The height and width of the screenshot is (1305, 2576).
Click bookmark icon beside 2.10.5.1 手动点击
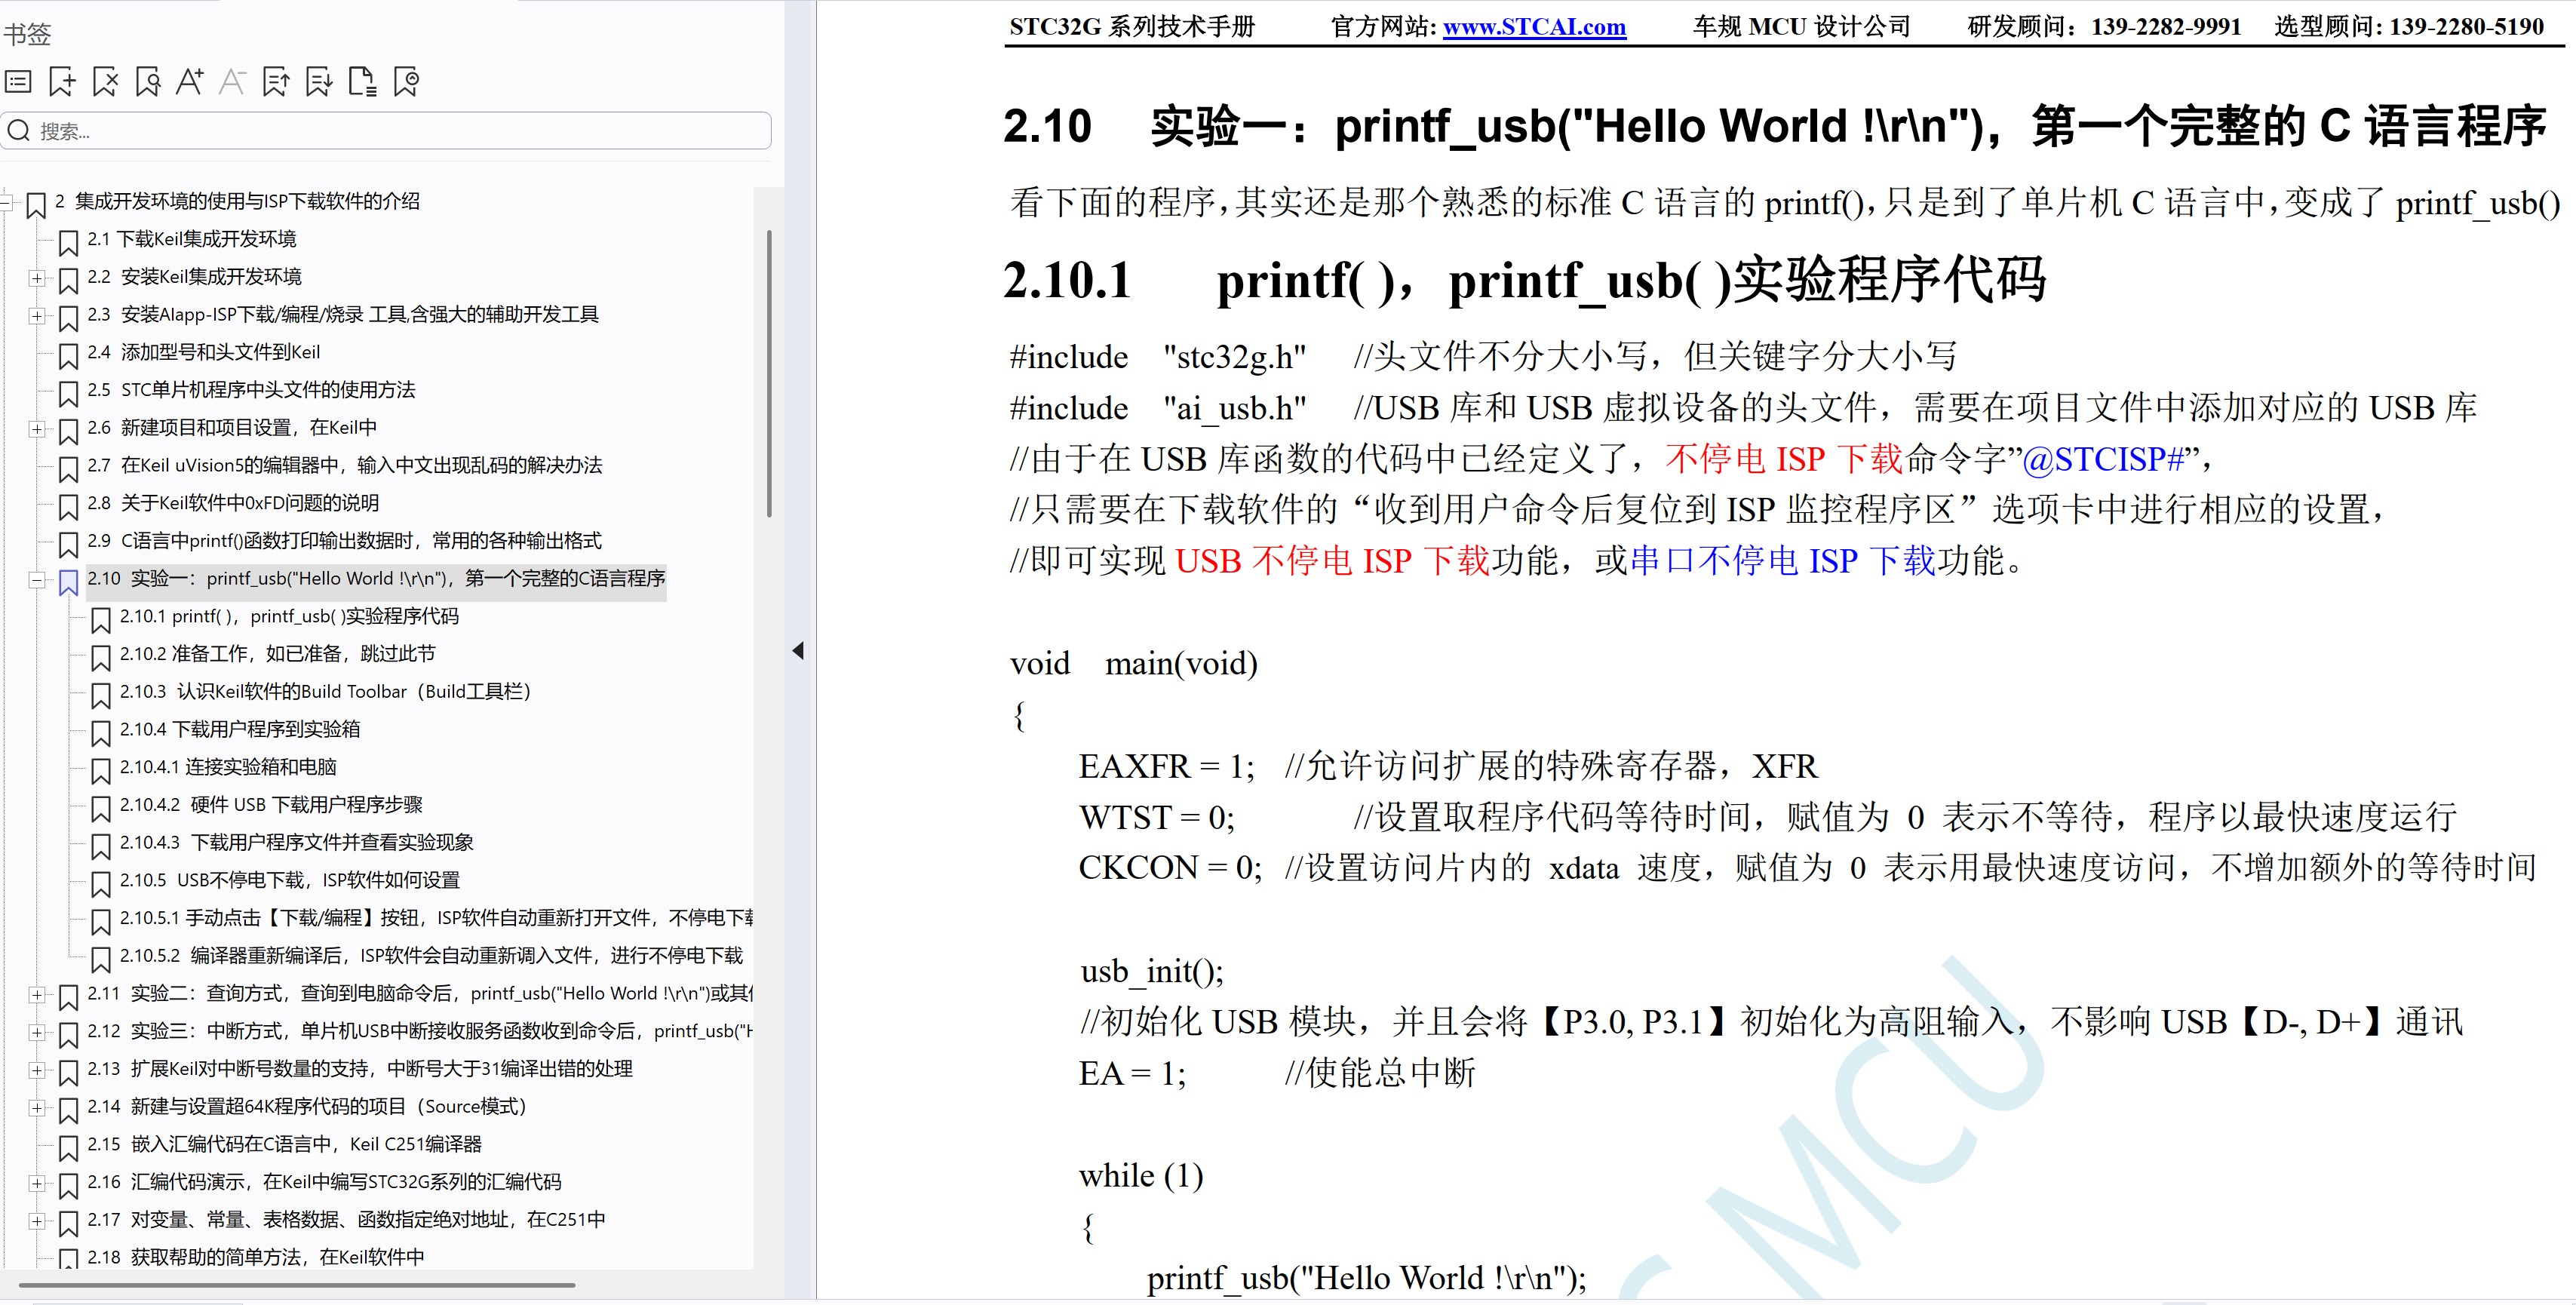click(x=101, y=922)
